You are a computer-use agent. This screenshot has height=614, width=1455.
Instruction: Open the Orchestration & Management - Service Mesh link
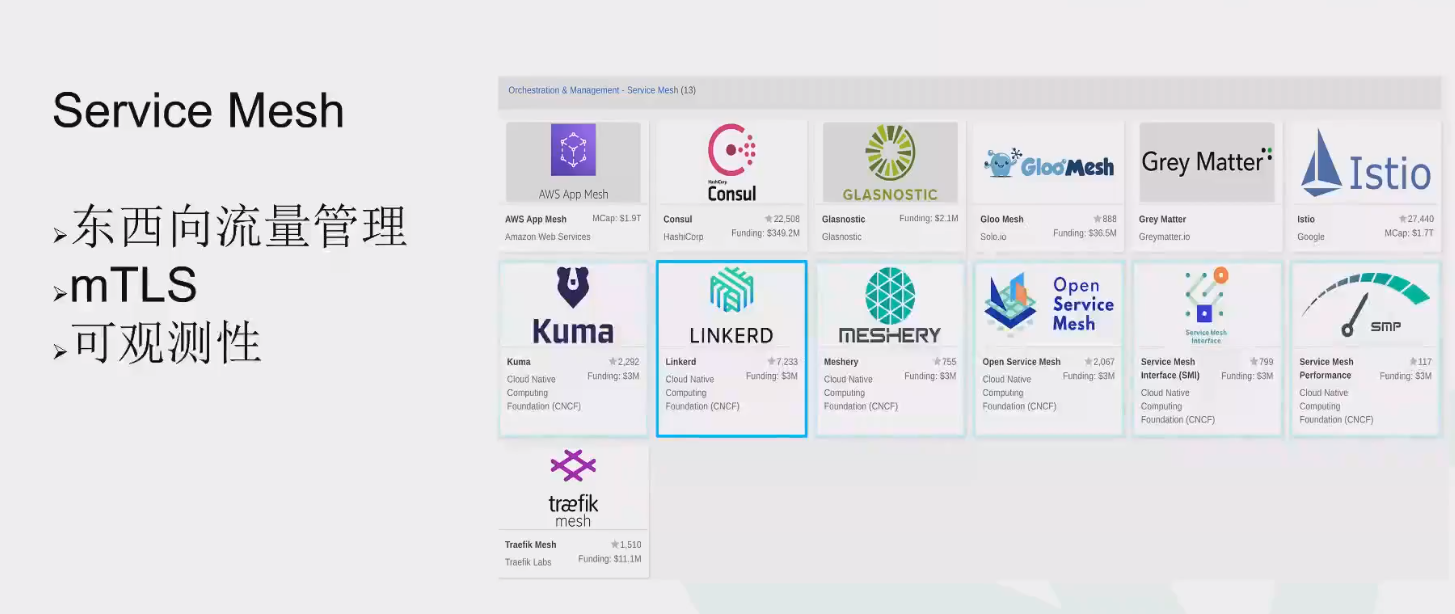tap(593, 90)
